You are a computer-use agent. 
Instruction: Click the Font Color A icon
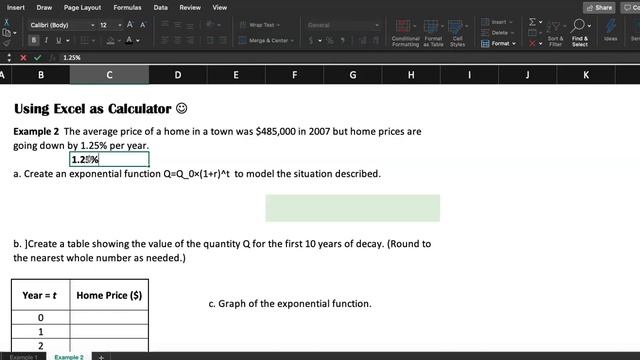coord(129,40)
